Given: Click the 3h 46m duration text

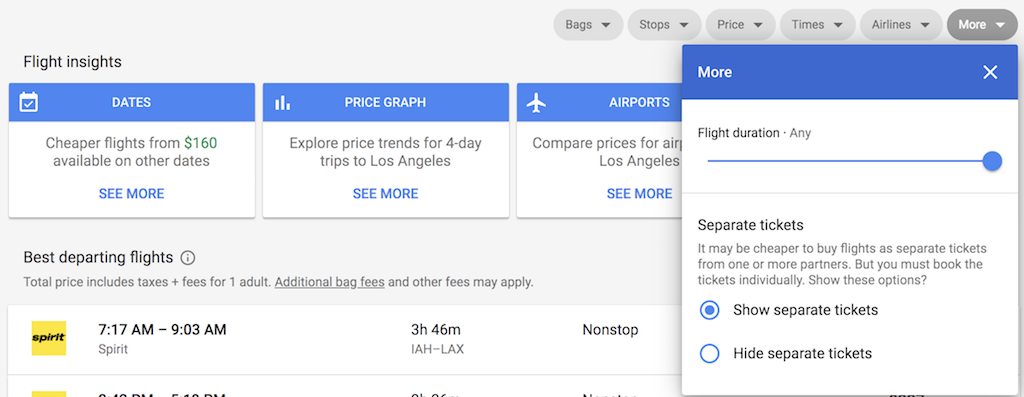Looking at the screenshot, I should pos(436,330).
